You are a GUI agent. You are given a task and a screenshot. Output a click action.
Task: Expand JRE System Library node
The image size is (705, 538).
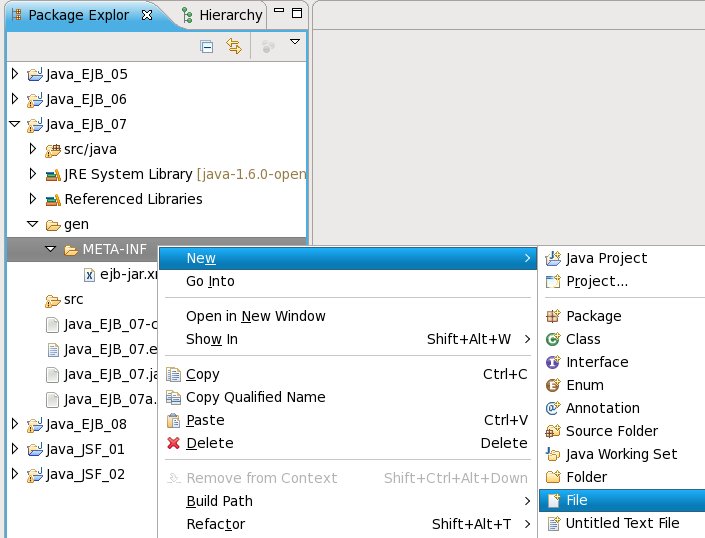tap(32, 173)
